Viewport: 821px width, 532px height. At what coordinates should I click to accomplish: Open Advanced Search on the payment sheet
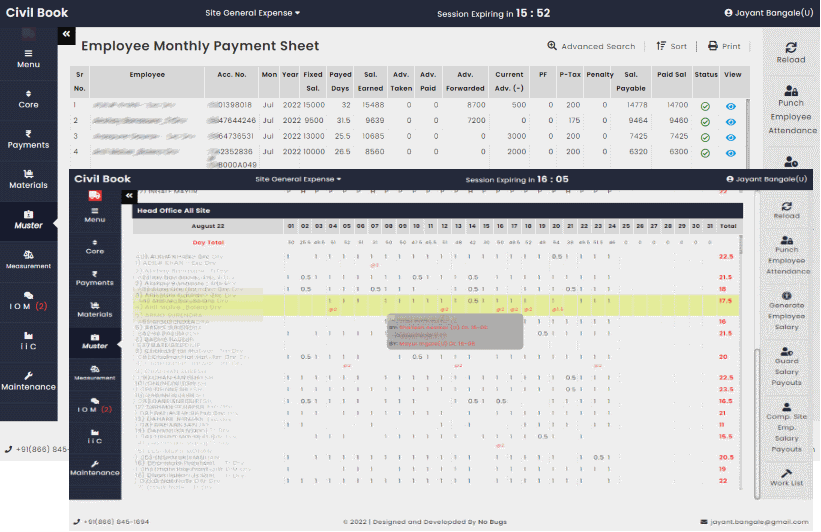click(591, 46)
